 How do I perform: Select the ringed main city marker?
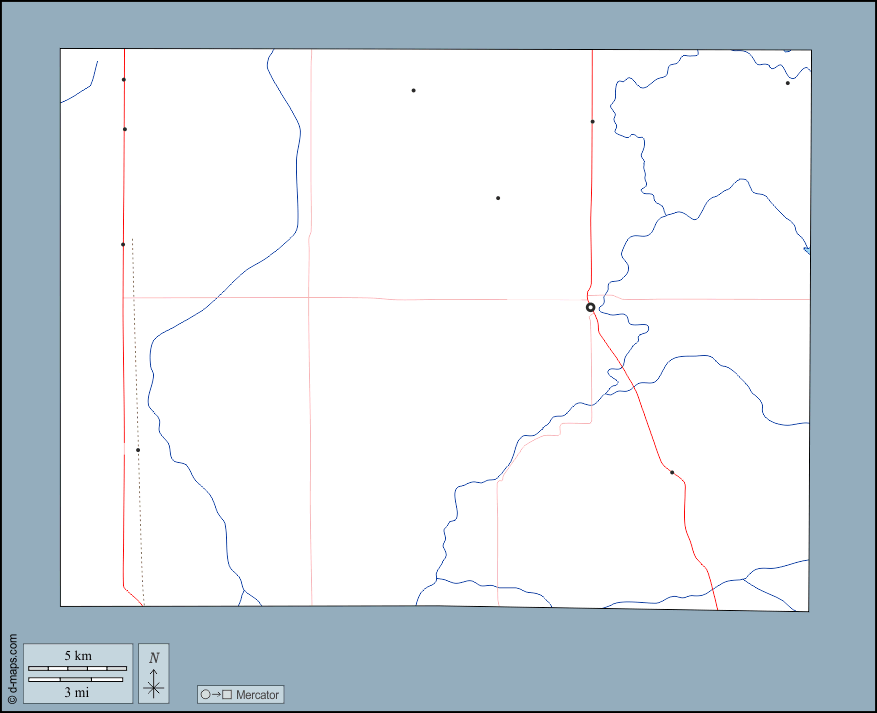[590, 308]
